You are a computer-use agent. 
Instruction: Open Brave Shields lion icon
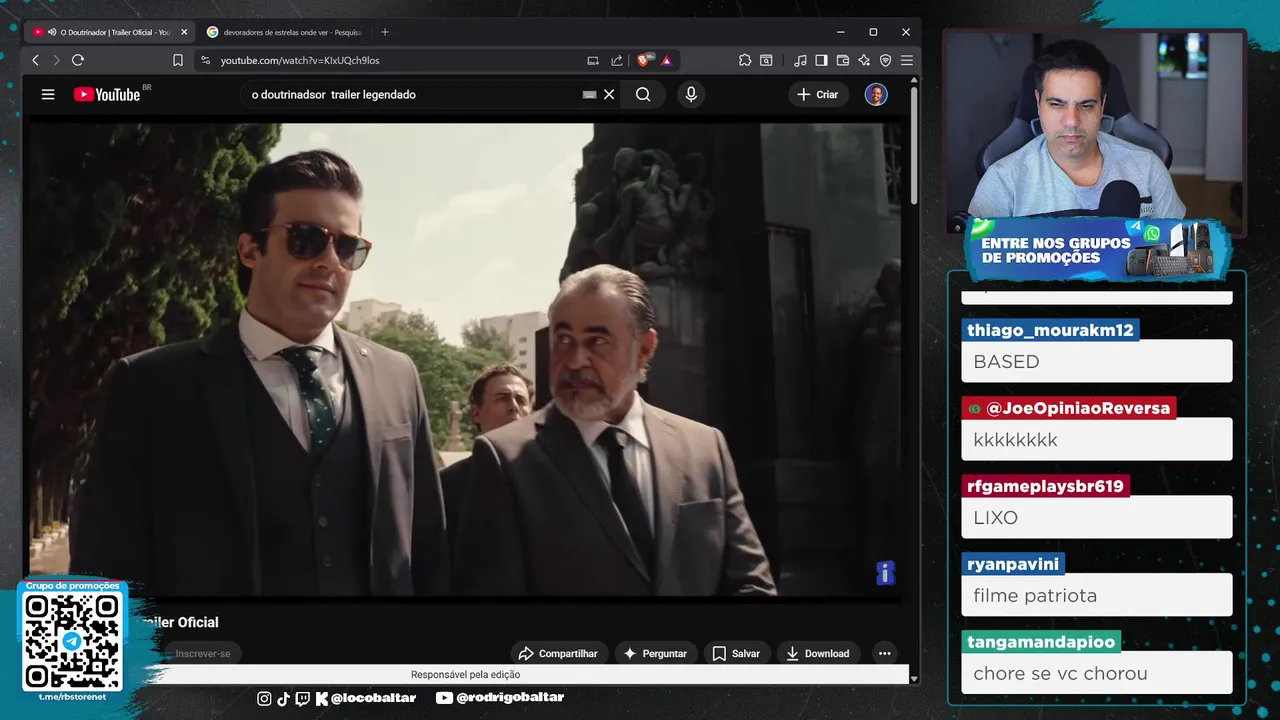[x=644, y=60]
